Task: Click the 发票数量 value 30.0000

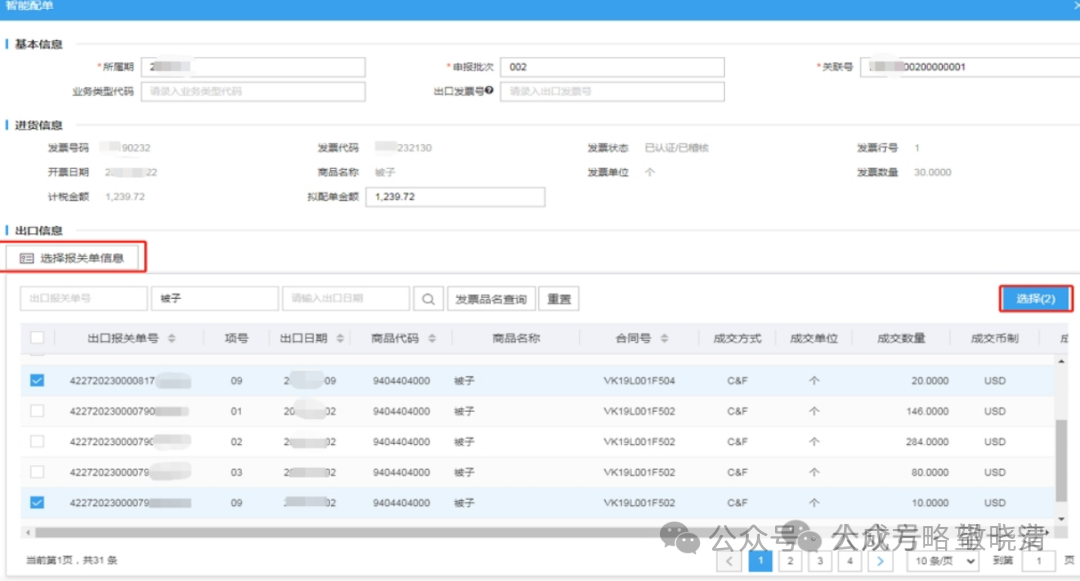Action: pyautogui.click(x=933, y=172)
